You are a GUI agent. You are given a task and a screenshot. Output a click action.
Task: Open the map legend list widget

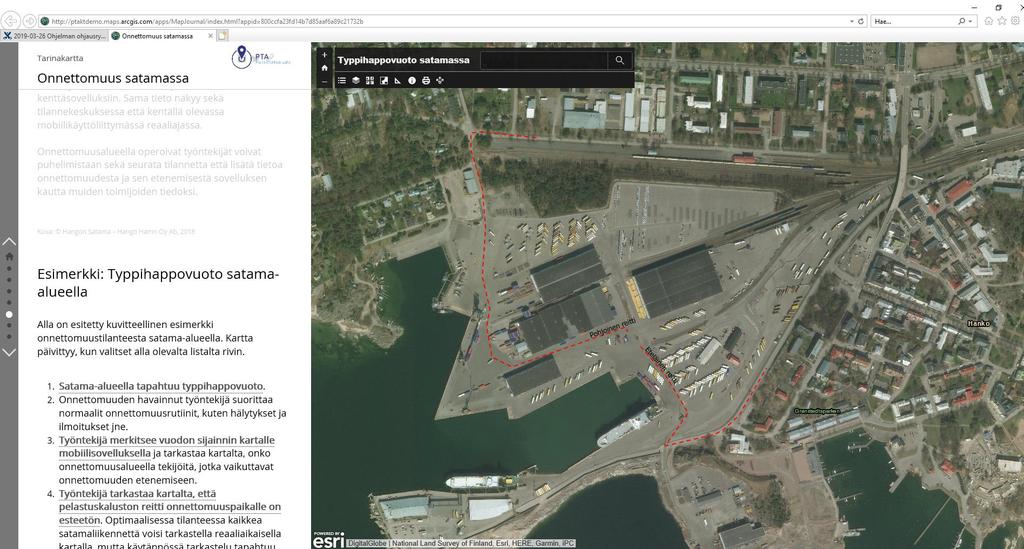[x=342, y=80]
